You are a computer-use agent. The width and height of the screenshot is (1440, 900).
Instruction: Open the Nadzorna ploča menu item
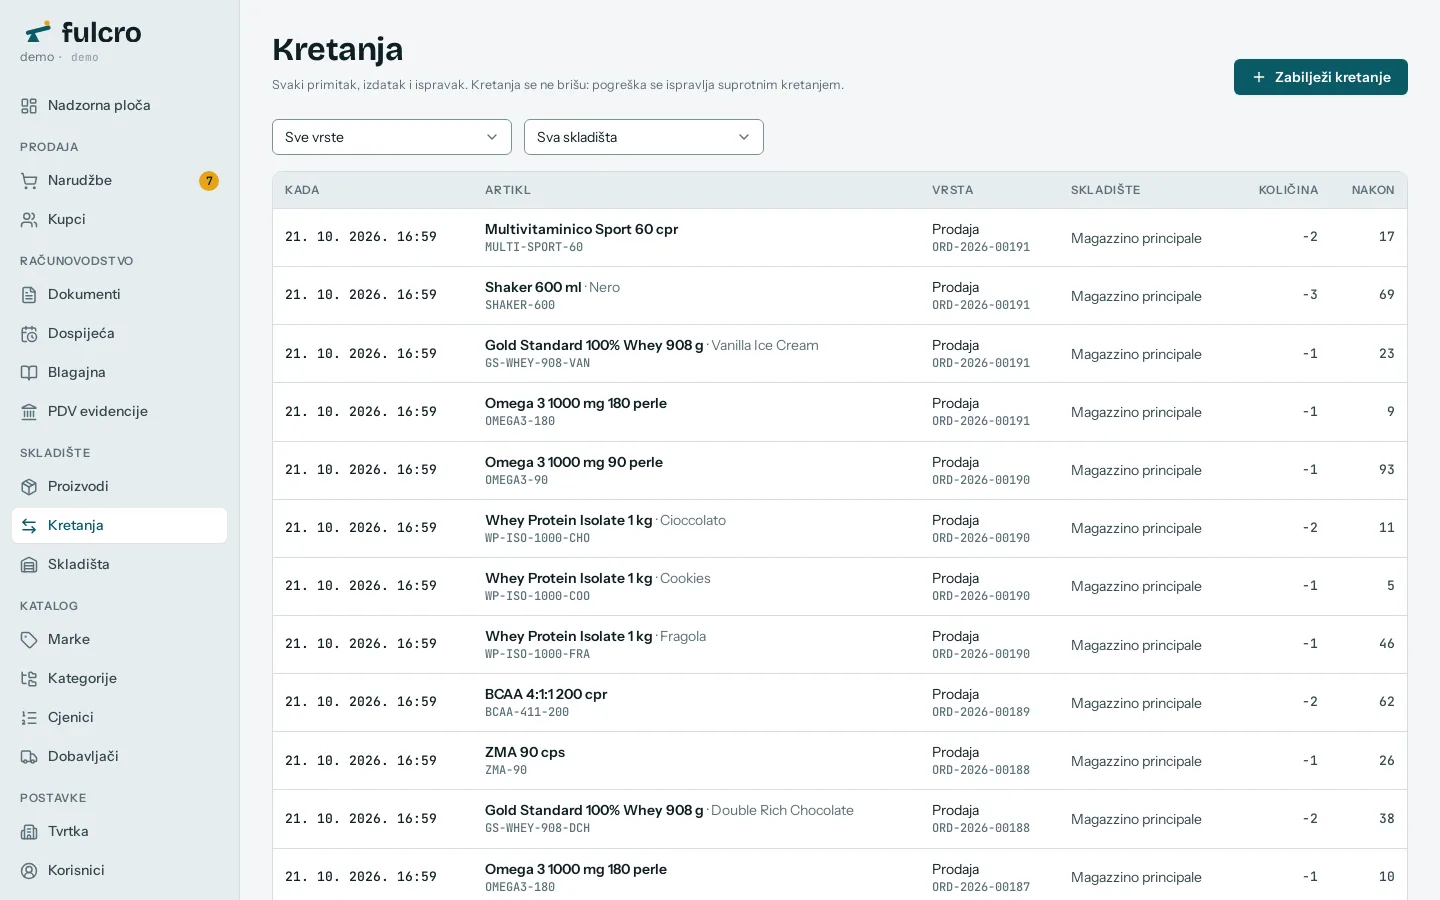click(x=119, y=106)
